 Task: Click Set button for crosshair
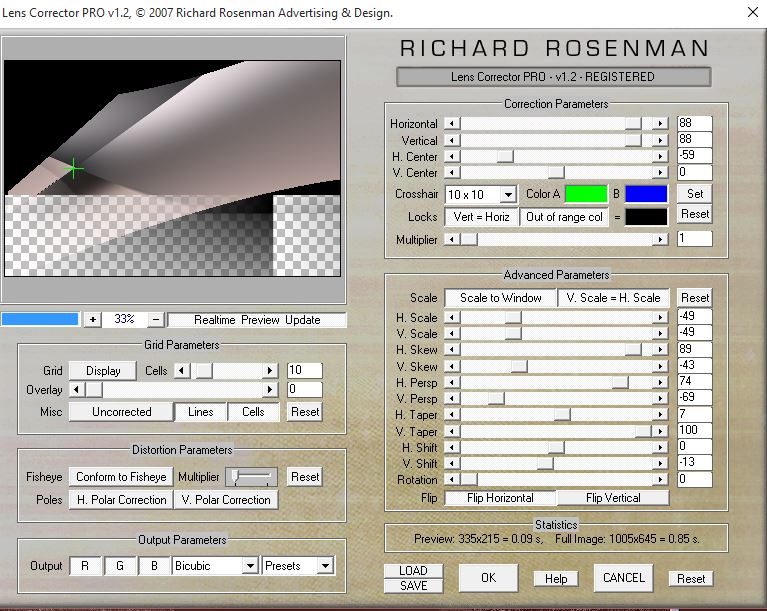(x=695, y=194)
